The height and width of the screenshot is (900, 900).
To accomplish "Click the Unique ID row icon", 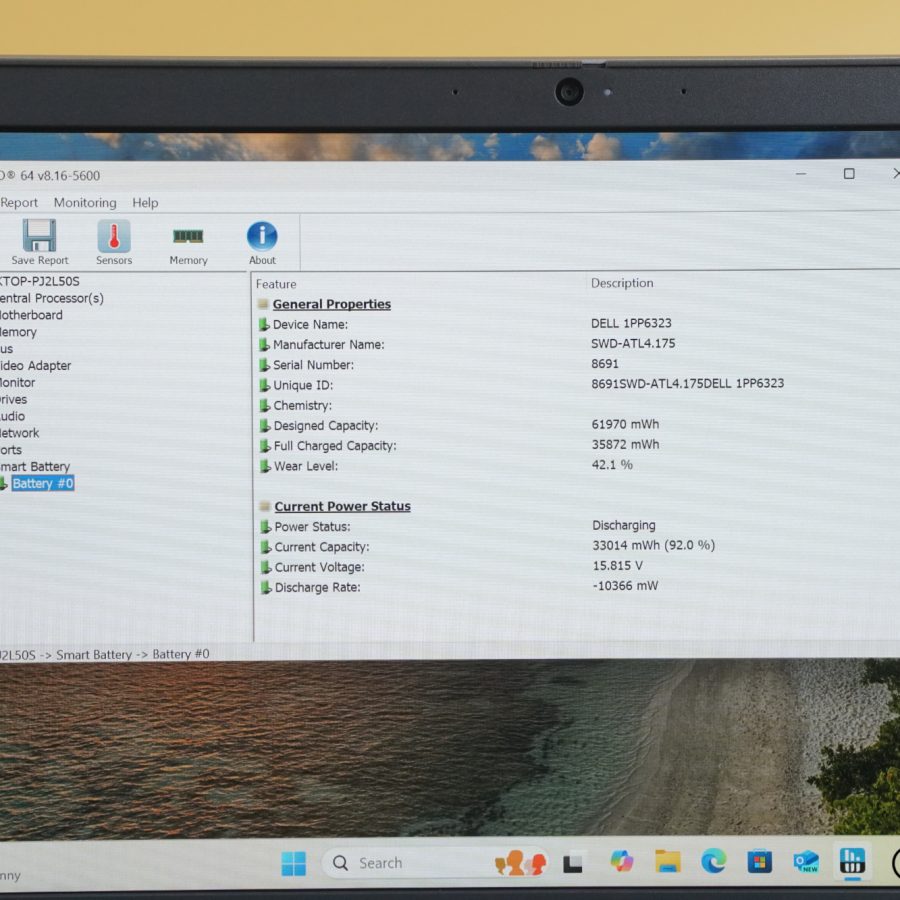I will [265, 385].
